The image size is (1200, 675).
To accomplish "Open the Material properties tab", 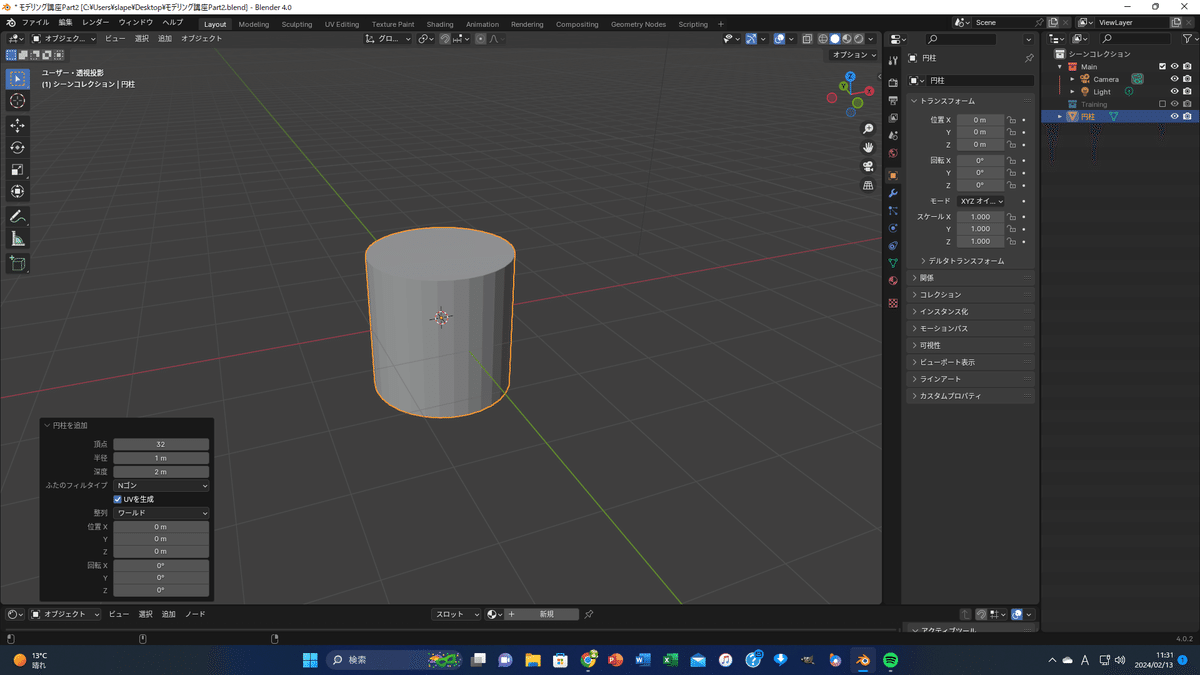I will (x=893, y=281).
